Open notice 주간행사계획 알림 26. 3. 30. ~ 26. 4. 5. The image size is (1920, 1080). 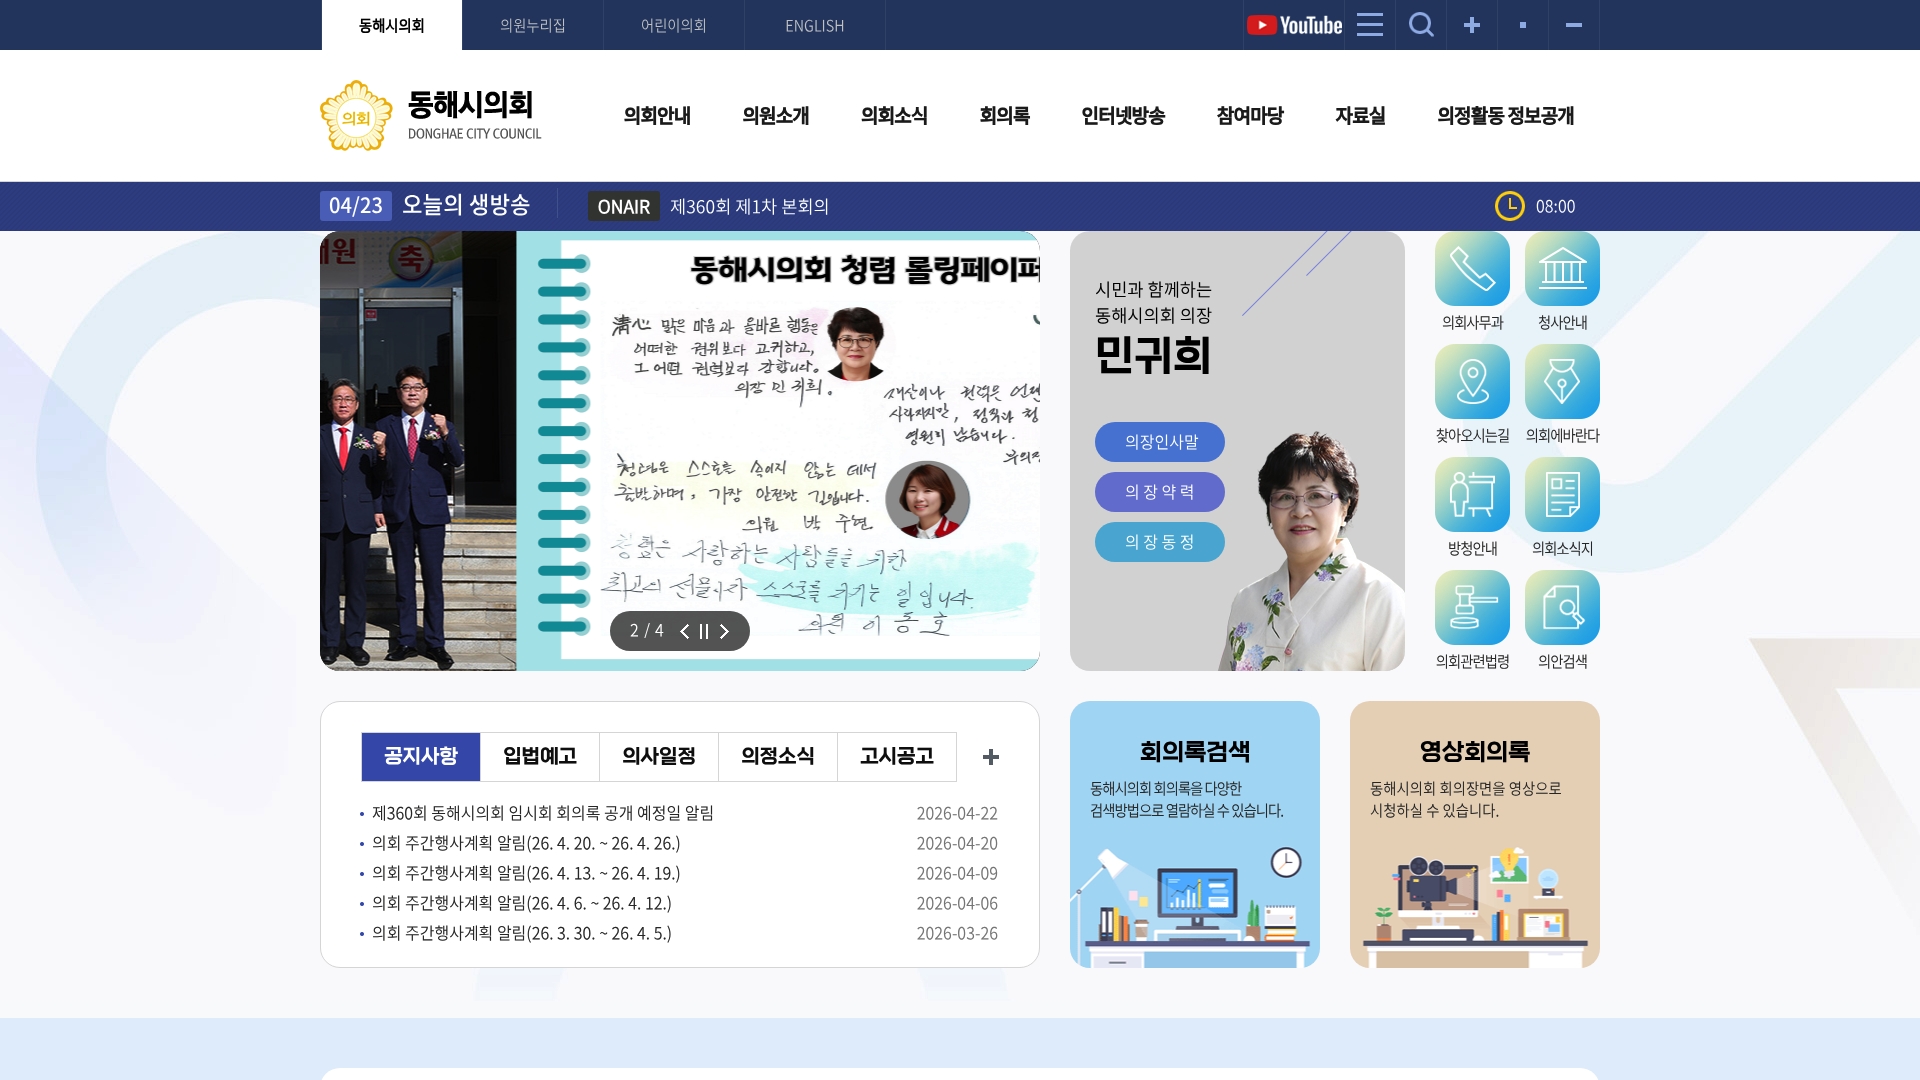tap(522, 933)
